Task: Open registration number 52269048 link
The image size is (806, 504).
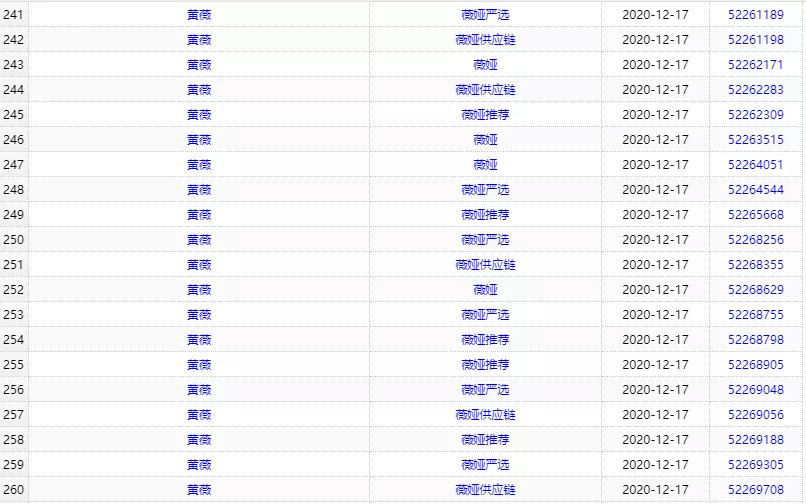Action: click(x=756, y=390)
